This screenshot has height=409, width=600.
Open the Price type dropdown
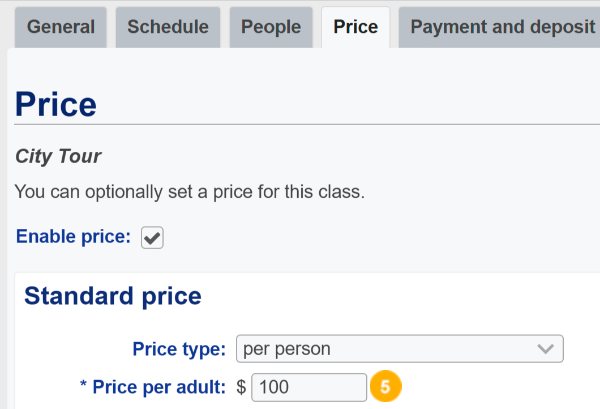[x=399, y=349]
